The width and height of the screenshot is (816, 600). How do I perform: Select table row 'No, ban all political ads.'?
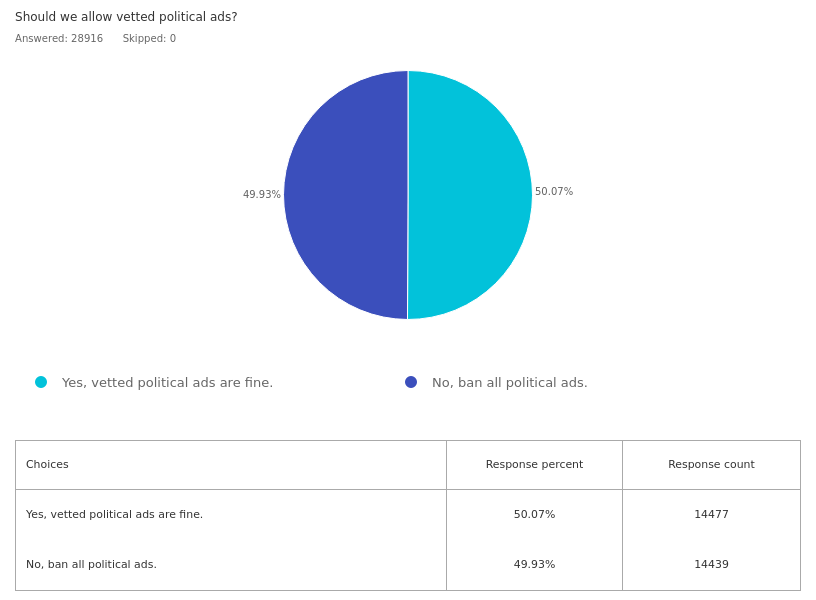408,564
